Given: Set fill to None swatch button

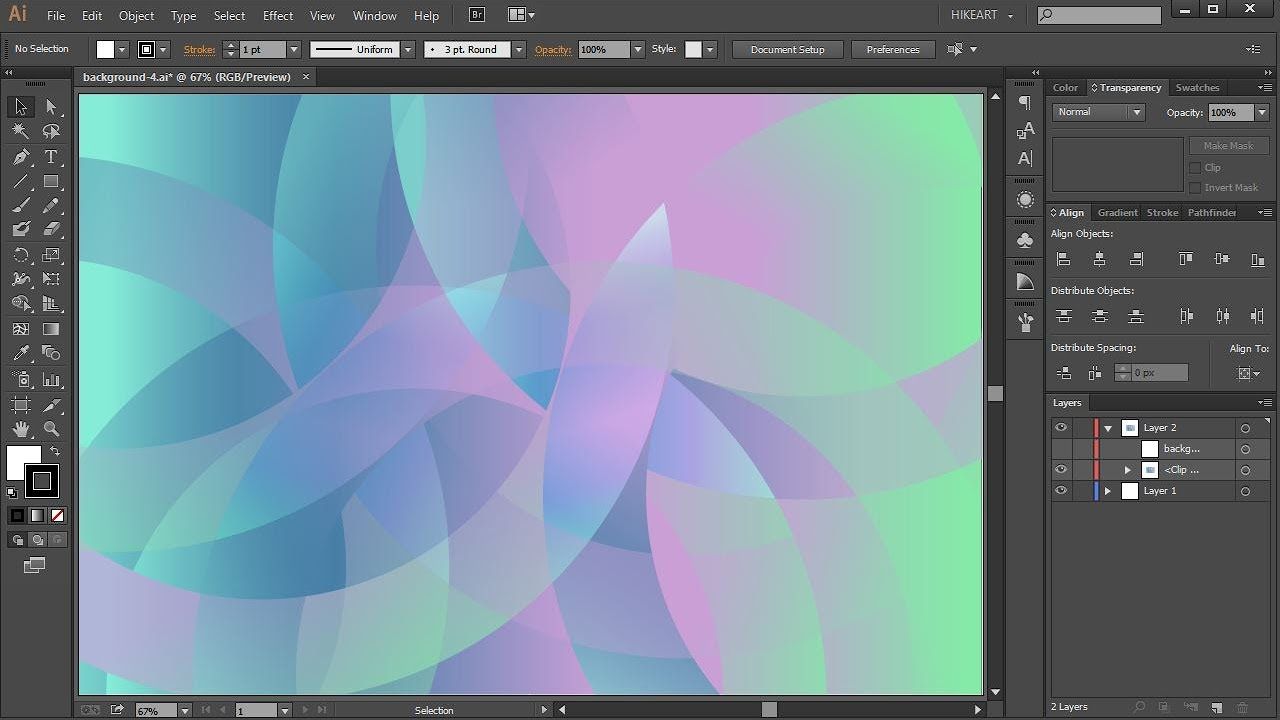Looking at the screenshot, I should 57,516.
